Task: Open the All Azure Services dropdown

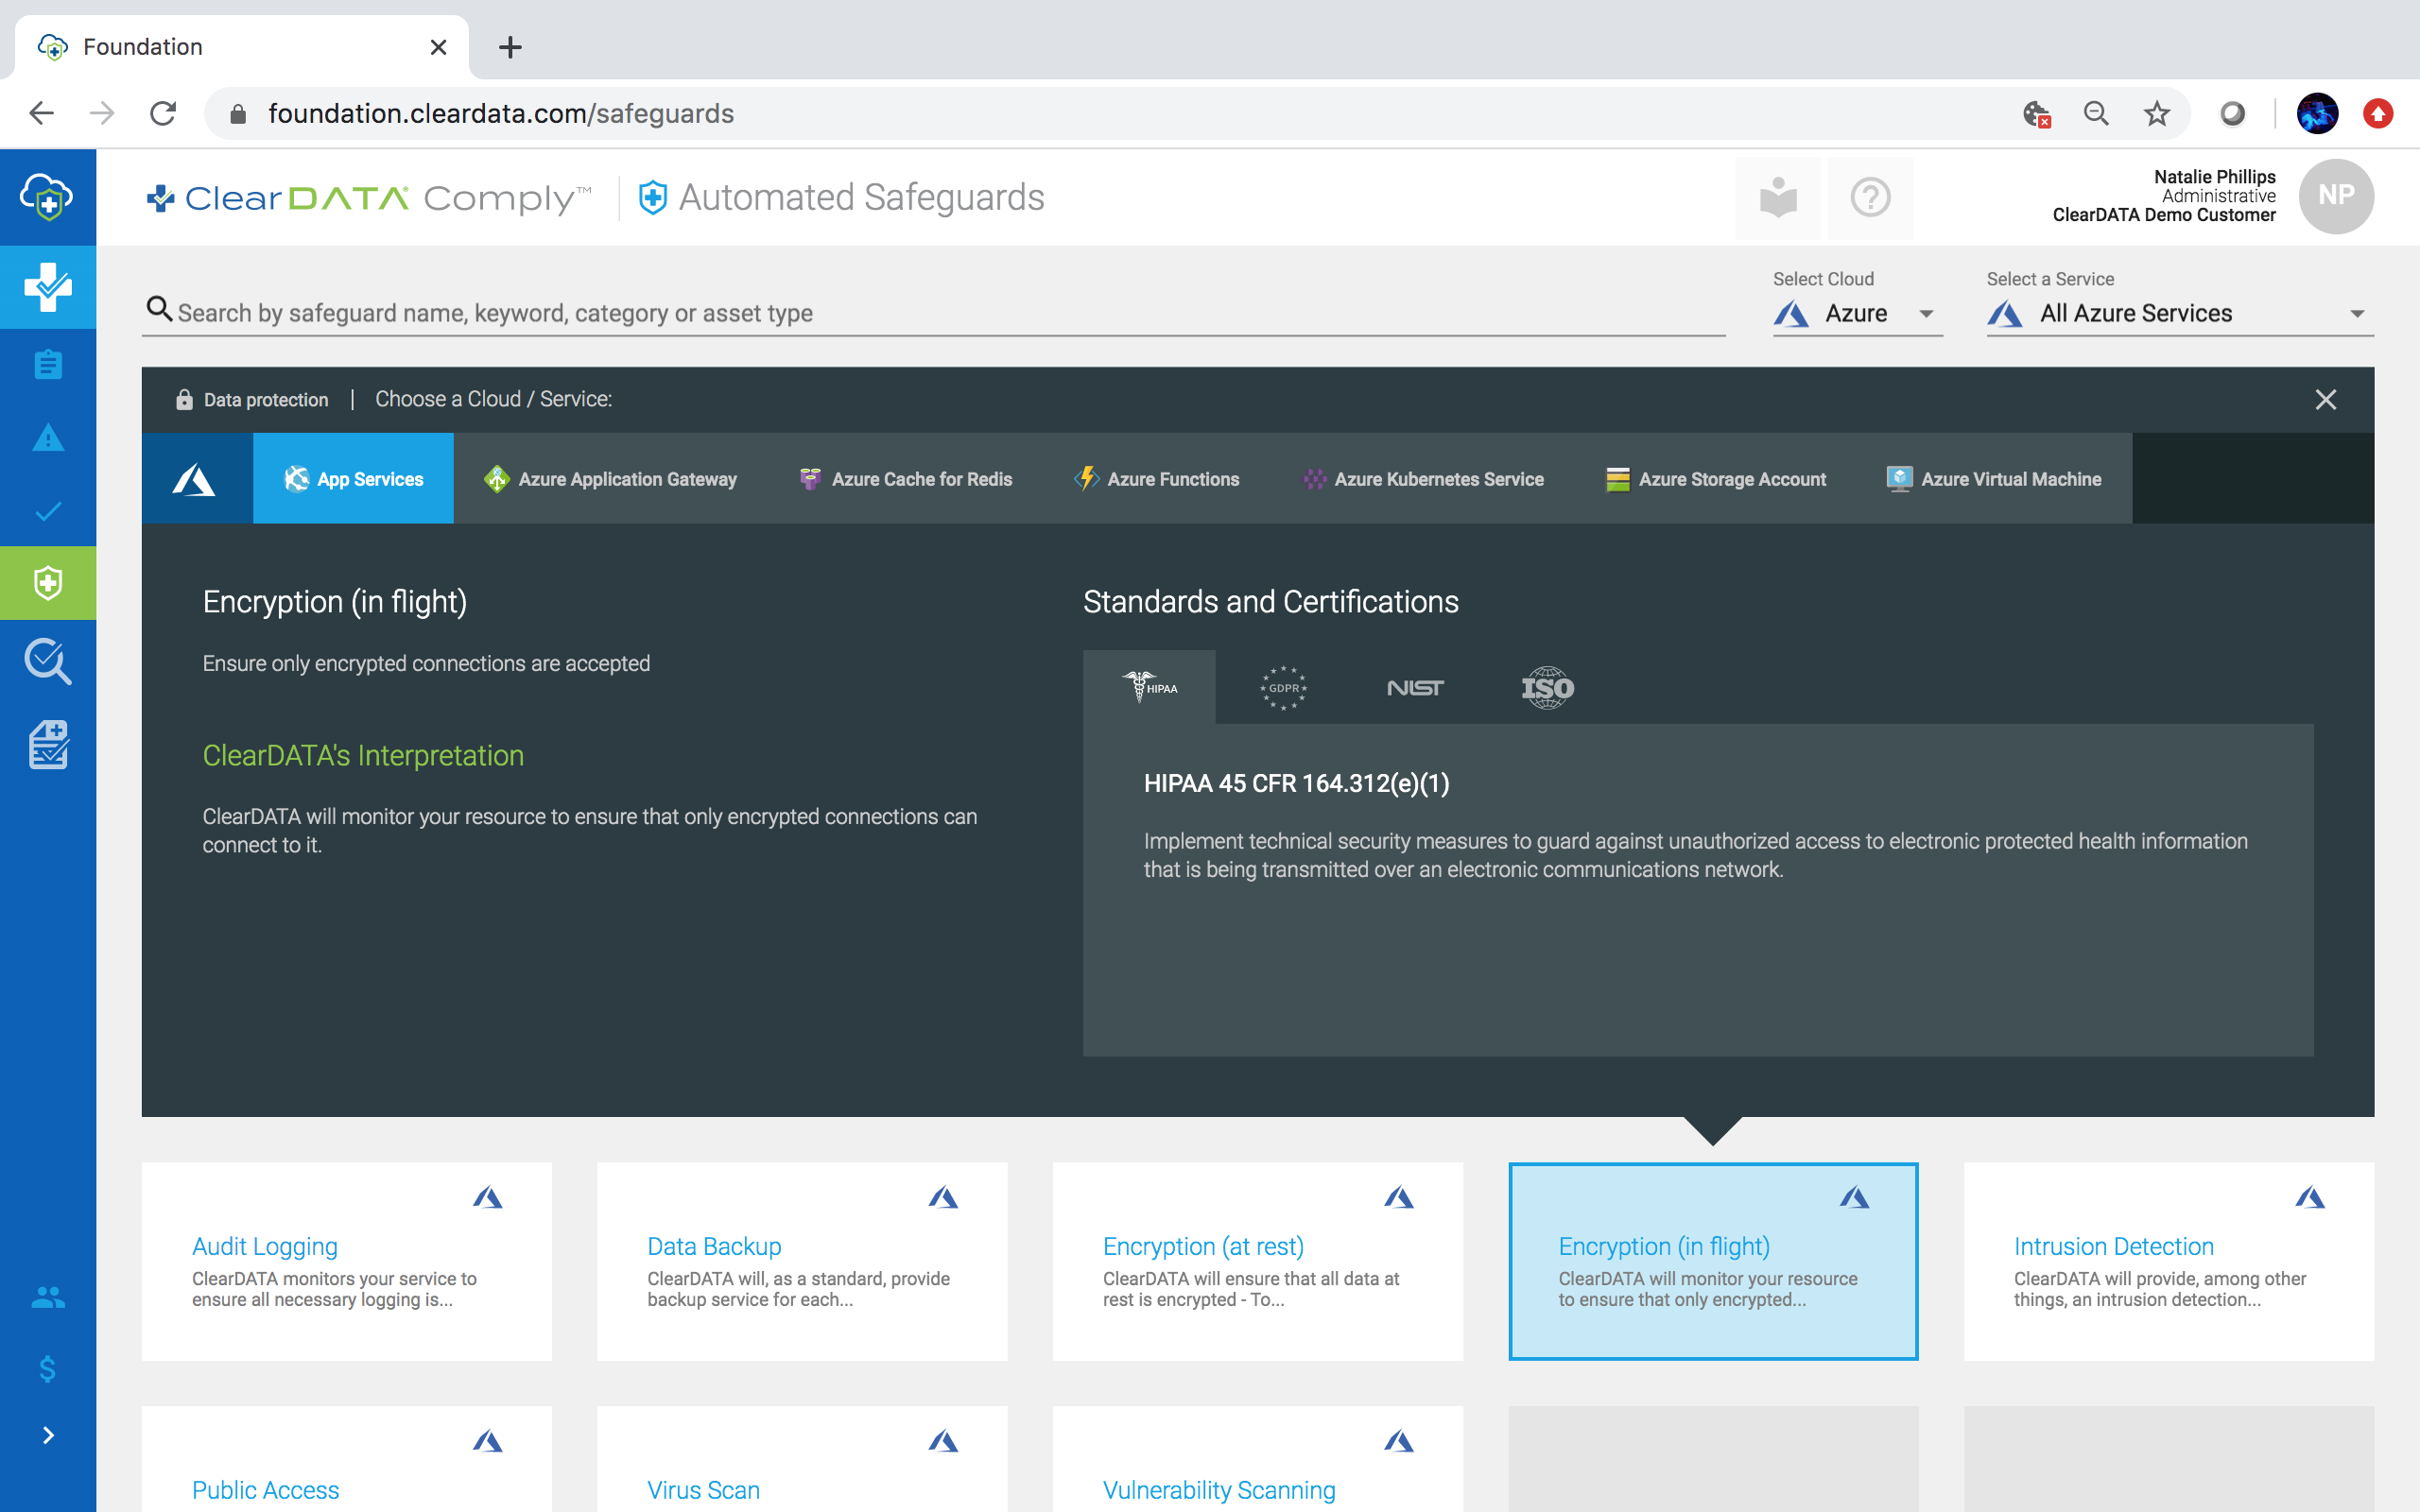Action: pos(2179,314)
